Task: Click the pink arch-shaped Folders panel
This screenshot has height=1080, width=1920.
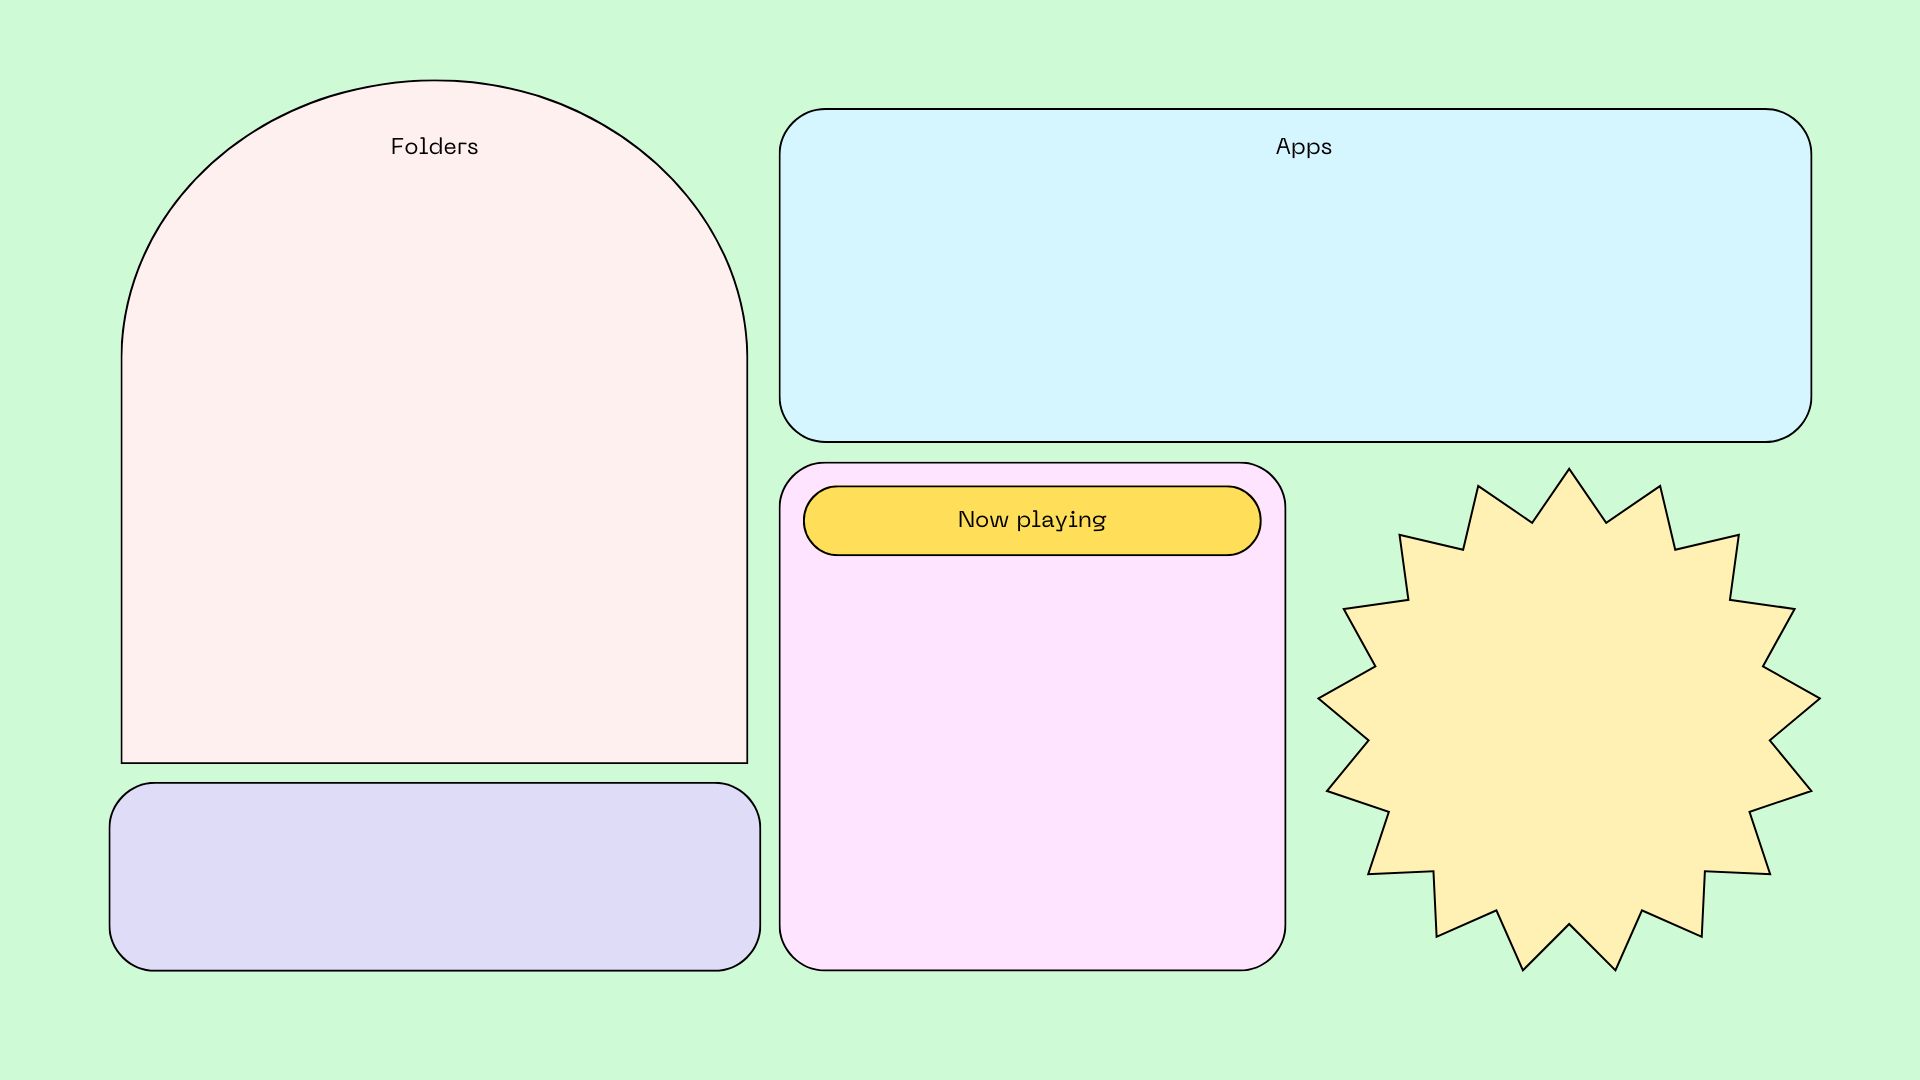Action: pos(434,450)
